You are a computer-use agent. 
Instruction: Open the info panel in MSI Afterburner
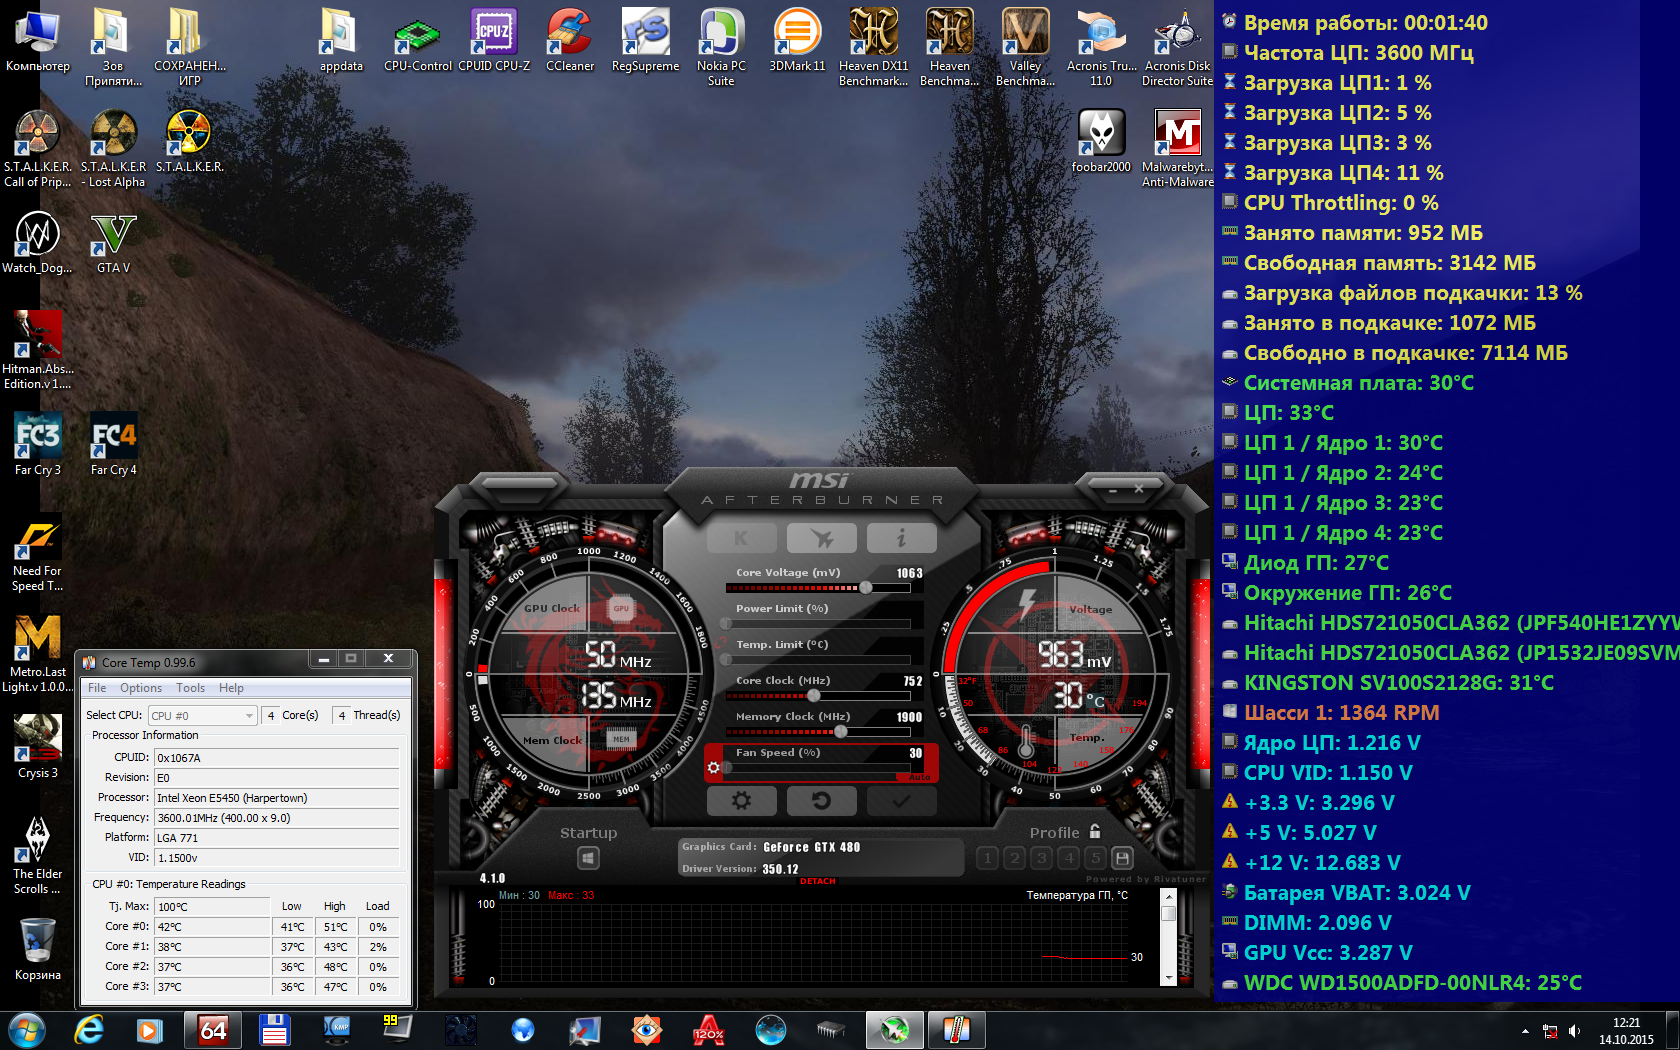901,538
